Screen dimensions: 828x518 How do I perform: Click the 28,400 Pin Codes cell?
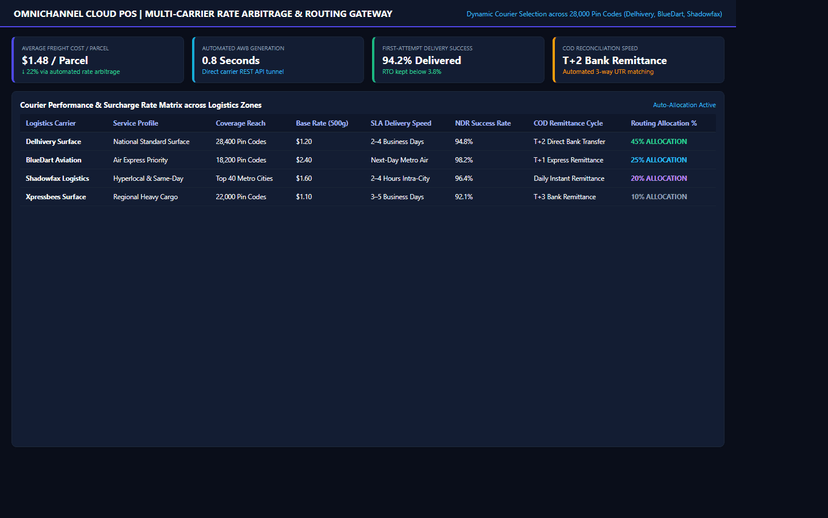tap(241, 142)
